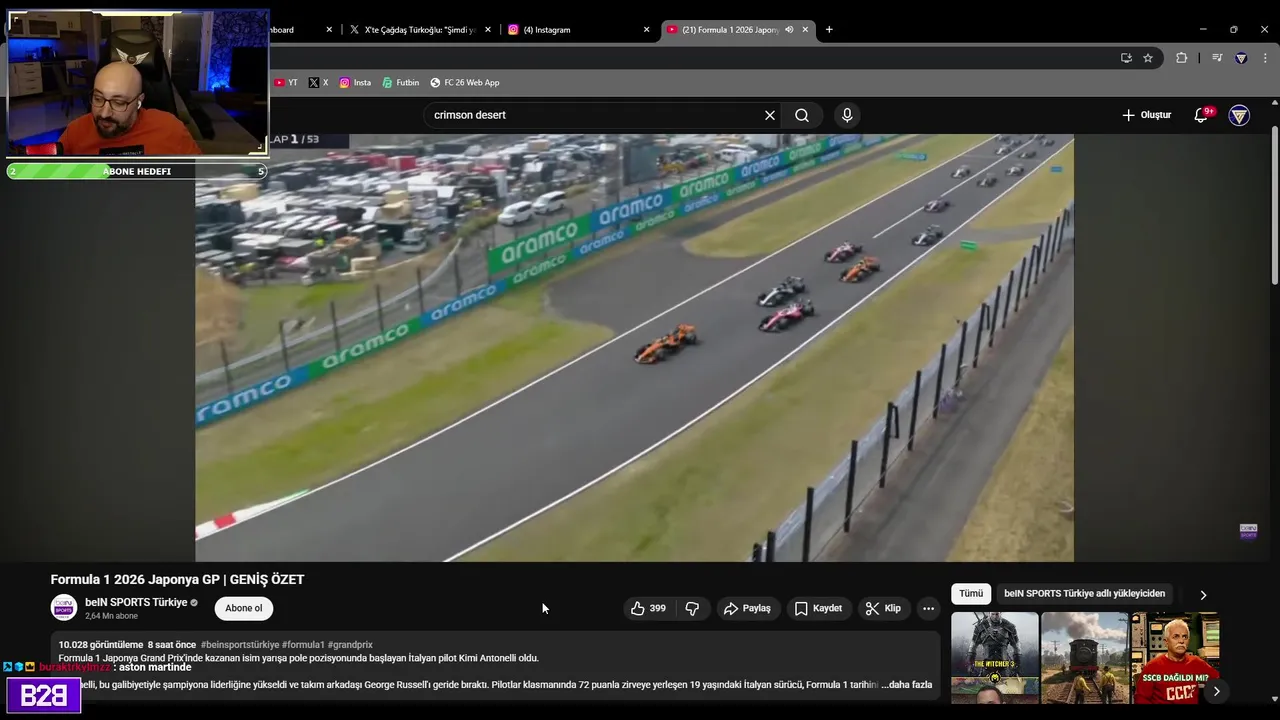This screenshot has height=720, width=1280.
Task: Click the browser profile avatar
Action: tap(1241, 58)
